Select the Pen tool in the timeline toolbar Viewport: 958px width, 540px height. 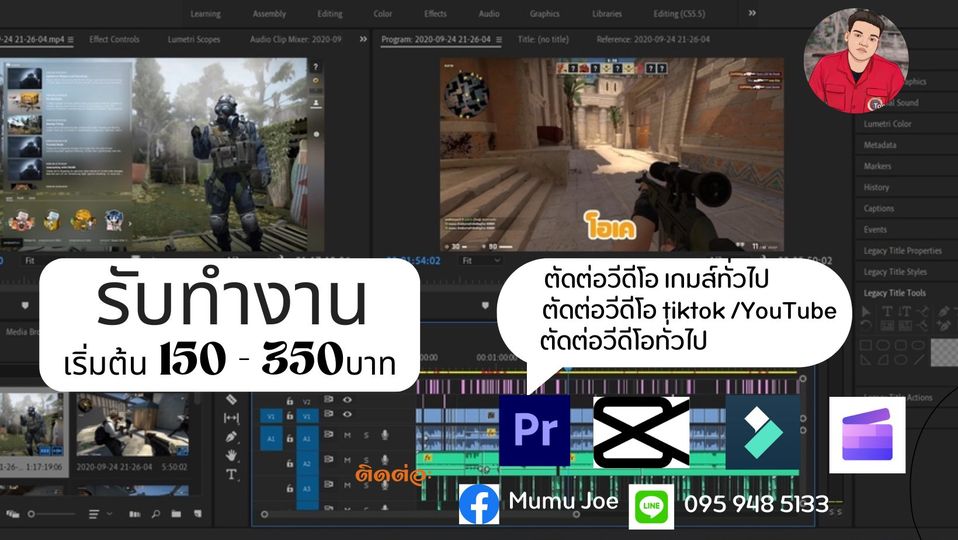tap(232, 436)
